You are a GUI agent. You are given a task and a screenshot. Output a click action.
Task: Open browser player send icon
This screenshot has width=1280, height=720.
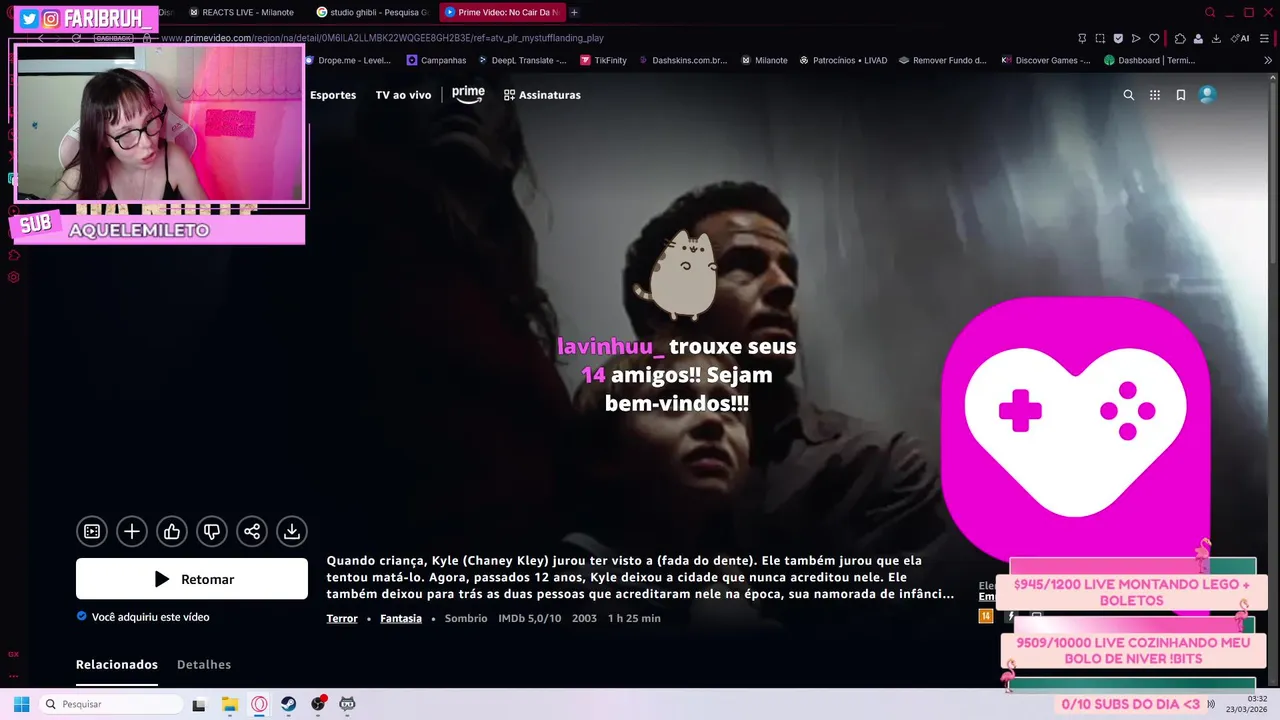[1136, 38]
